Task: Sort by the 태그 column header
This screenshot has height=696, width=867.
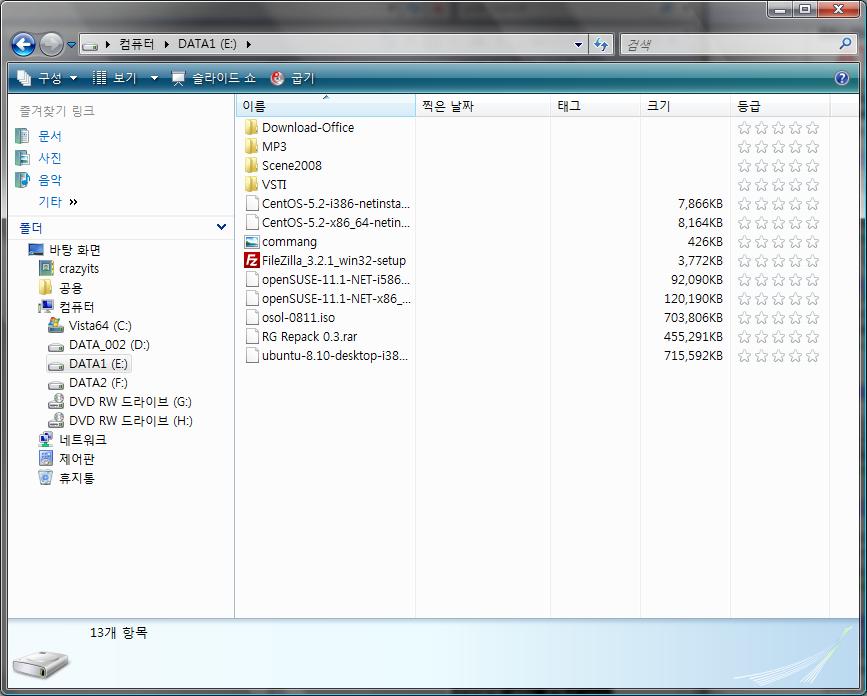Action: (x=595, y=106)
